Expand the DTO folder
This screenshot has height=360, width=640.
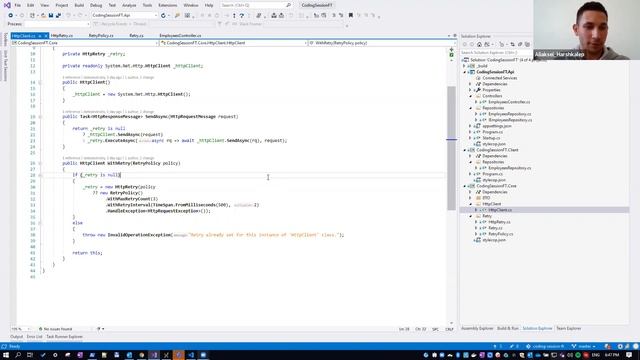tap(470, 198)
